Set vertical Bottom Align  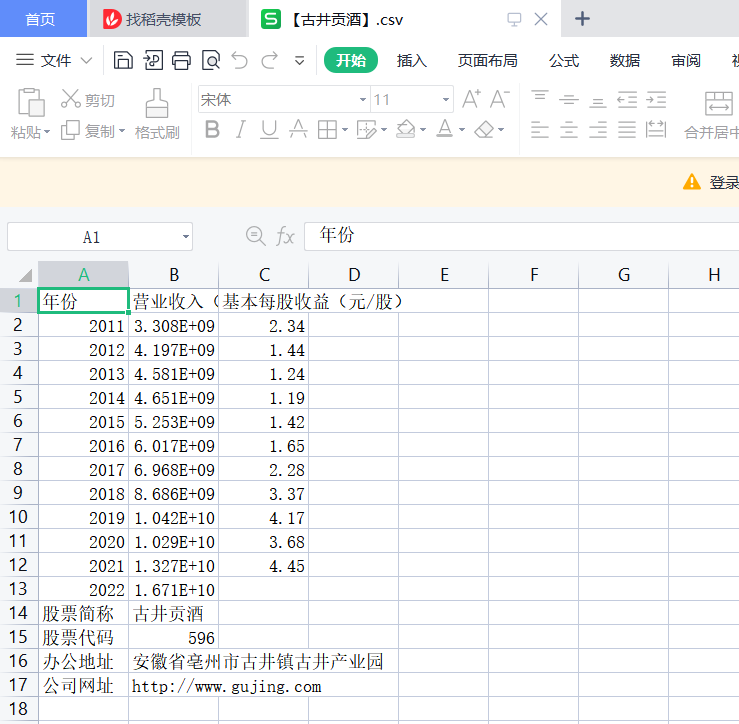pos(598,103)
